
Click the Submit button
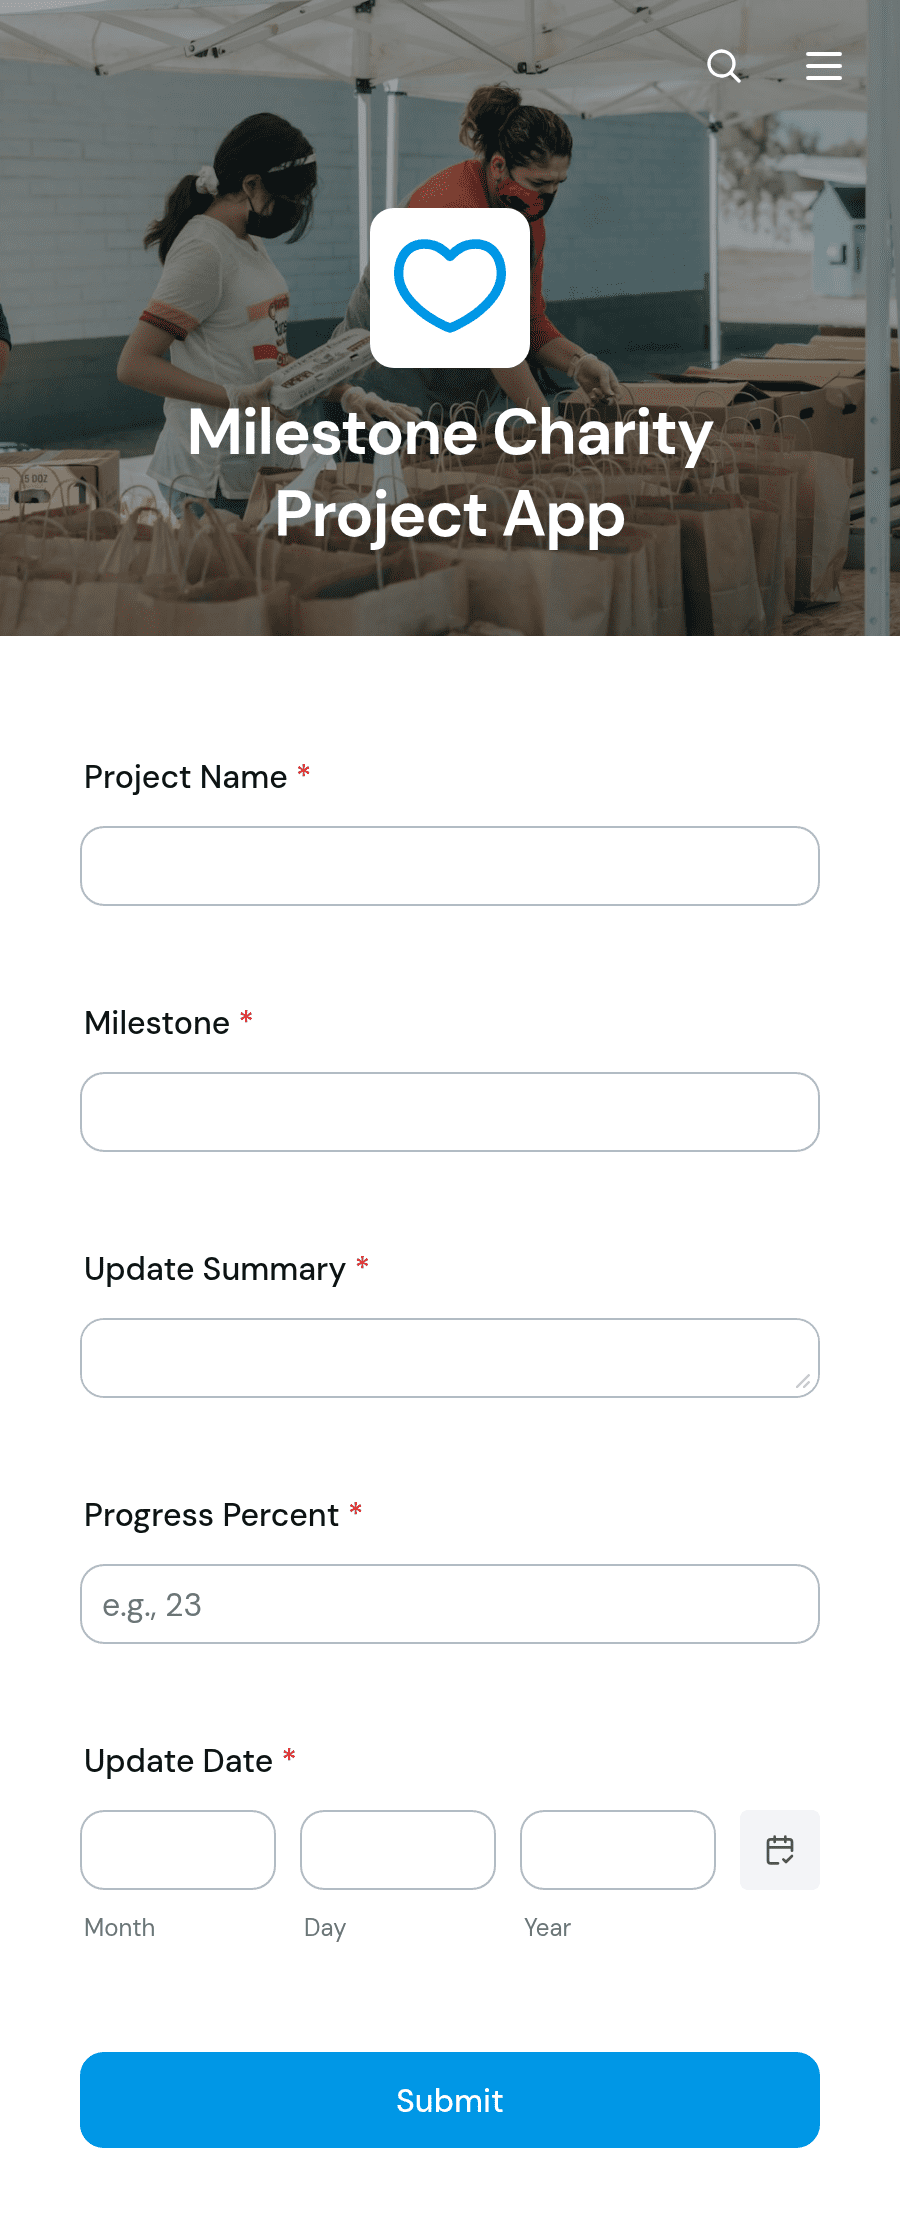450,2100
